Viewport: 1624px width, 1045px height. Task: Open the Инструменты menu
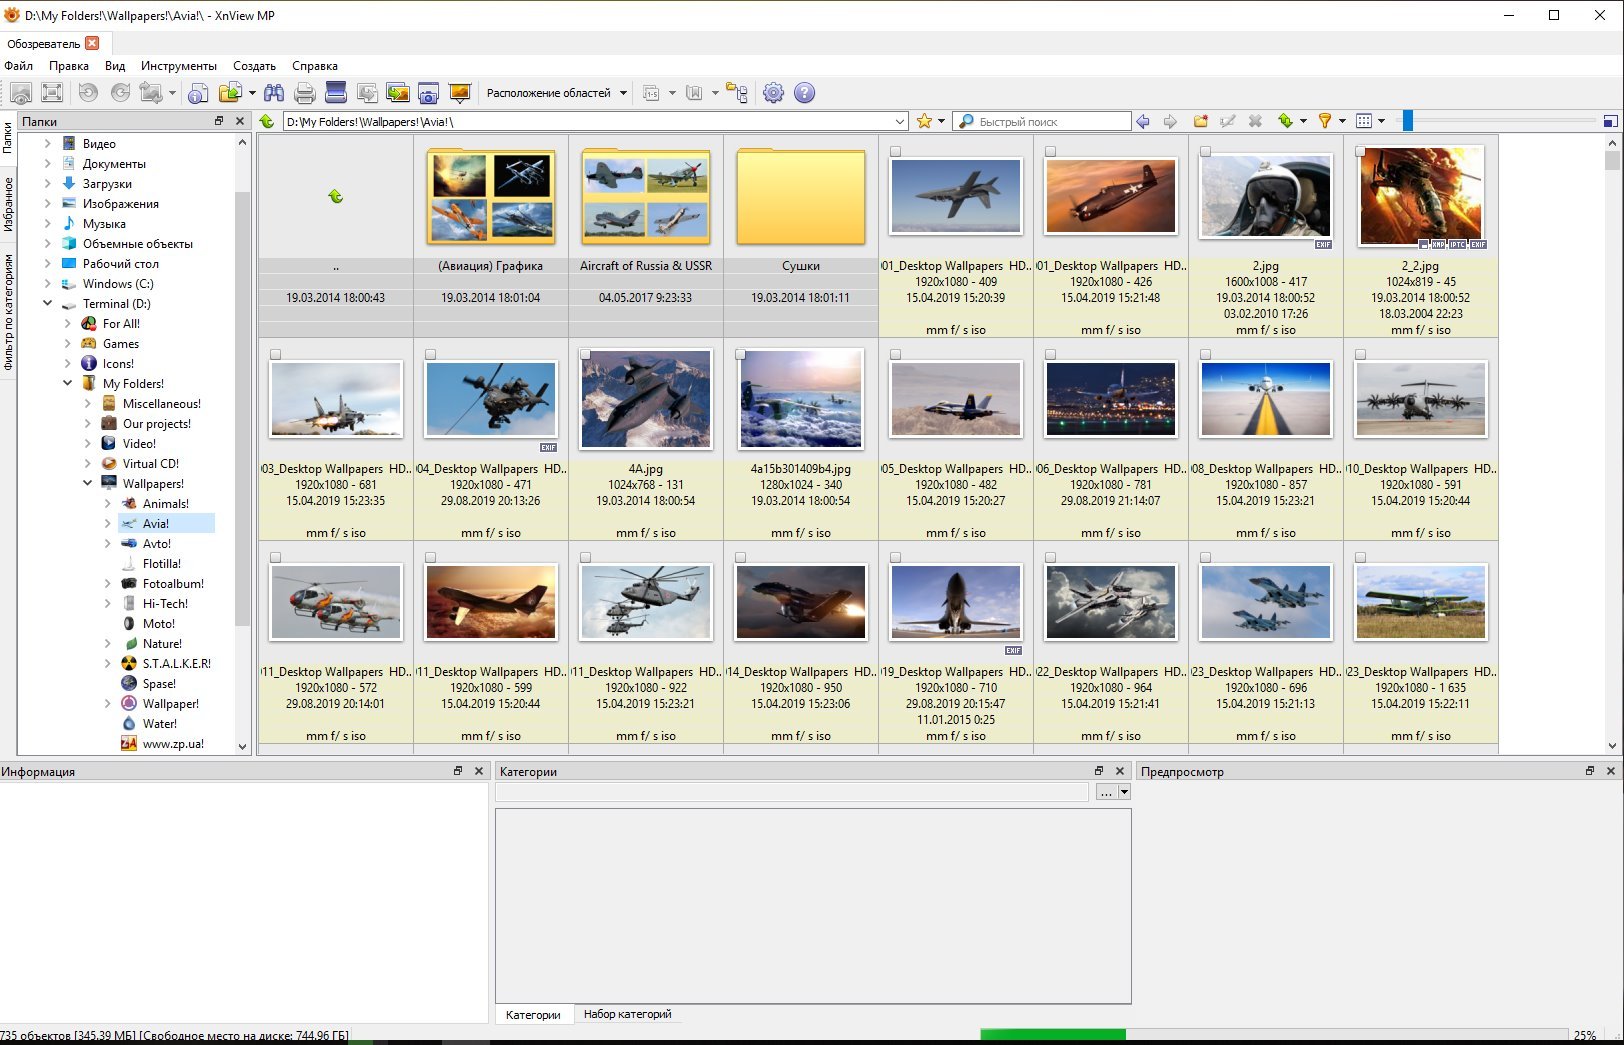tap(178, 66)
